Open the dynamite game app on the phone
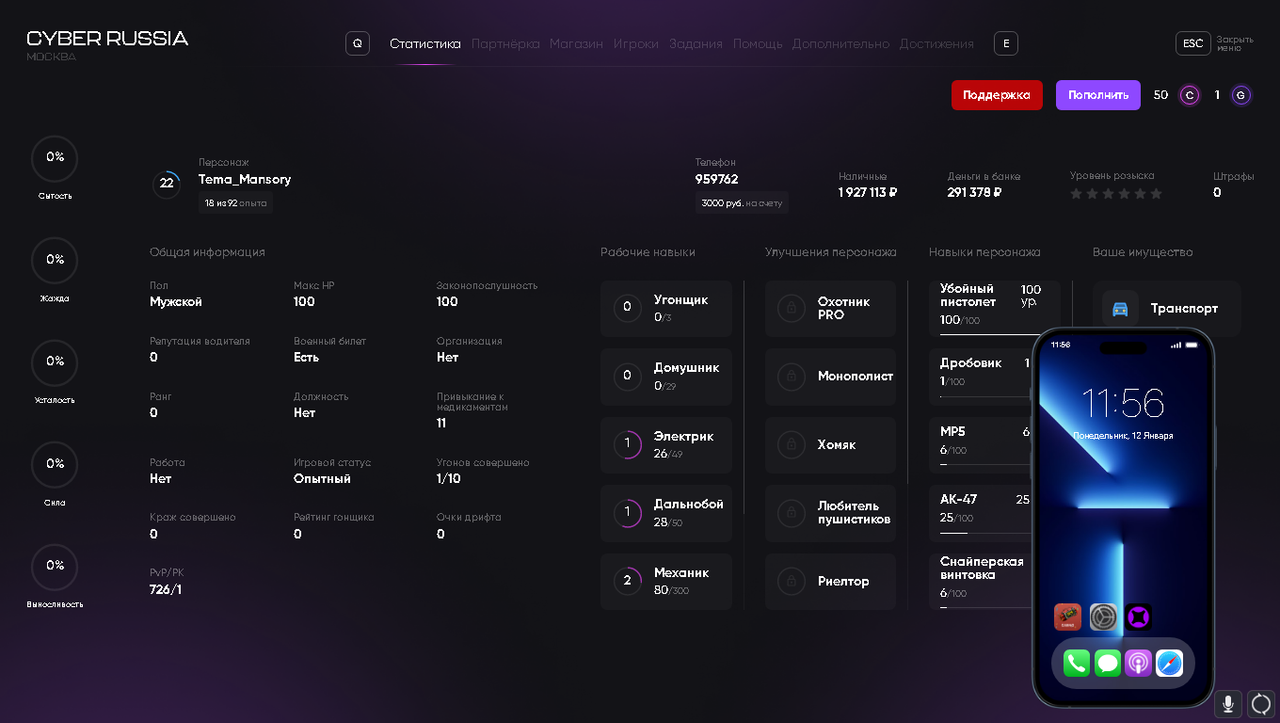The image size is (1280, 723). click(x=1068, y=617)
